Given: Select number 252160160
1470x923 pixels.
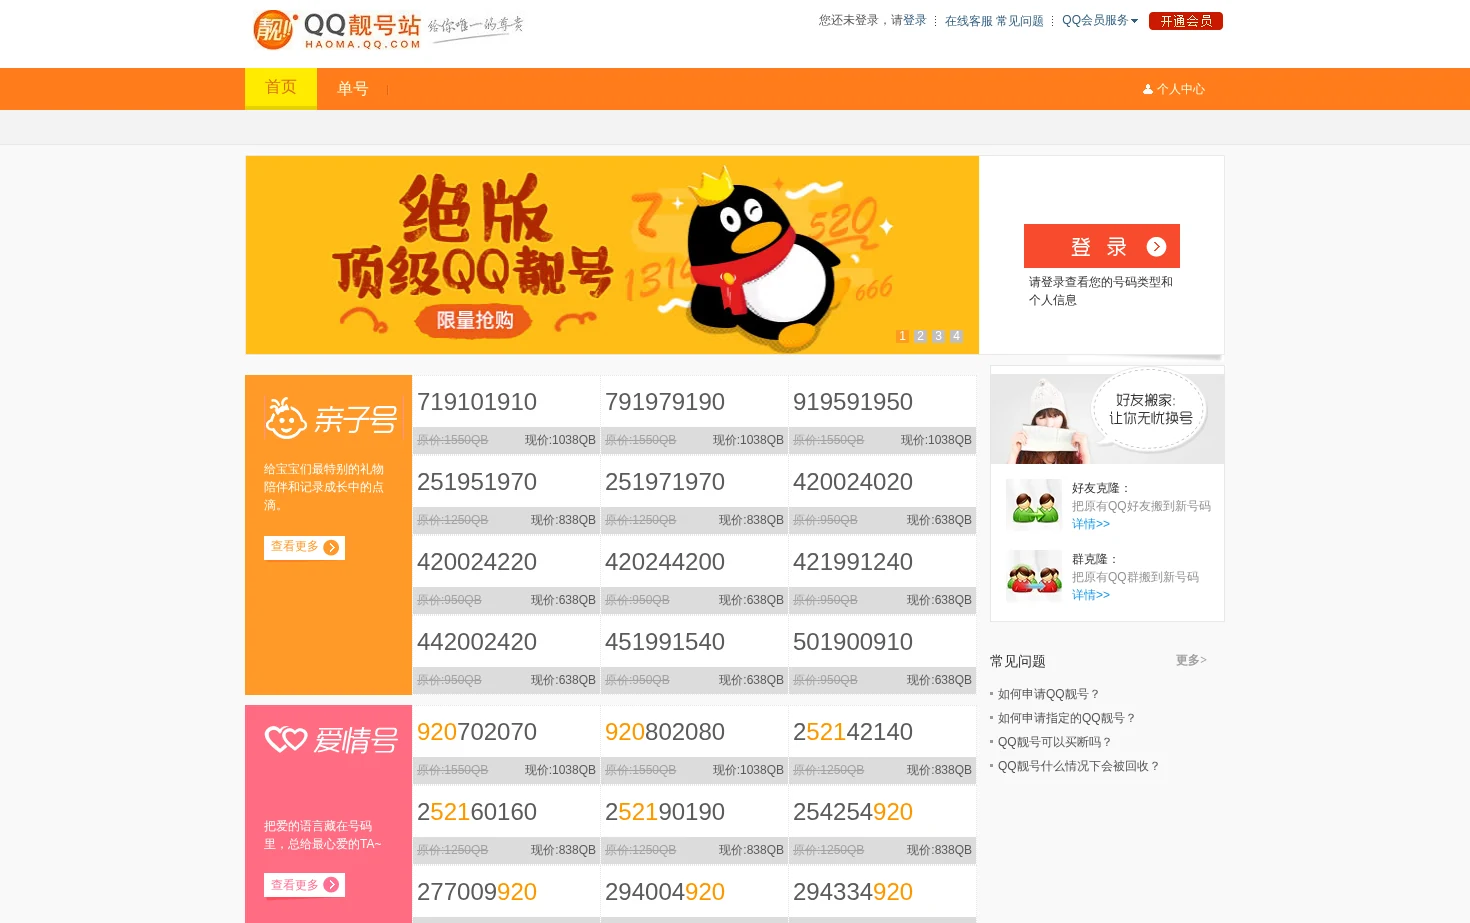Looking at the screenshot, I should [x=477, y=812].
